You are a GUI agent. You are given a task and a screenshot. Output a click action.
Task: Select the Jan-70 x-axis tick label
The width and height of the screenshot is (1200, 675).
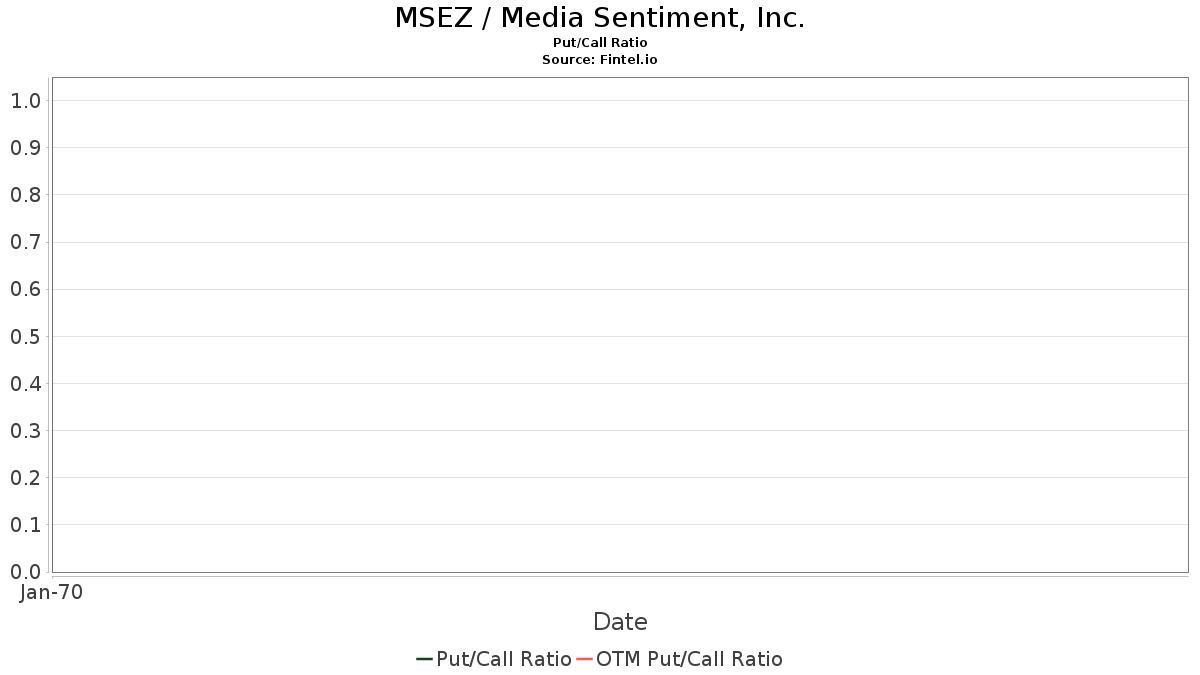click(52, 592)
